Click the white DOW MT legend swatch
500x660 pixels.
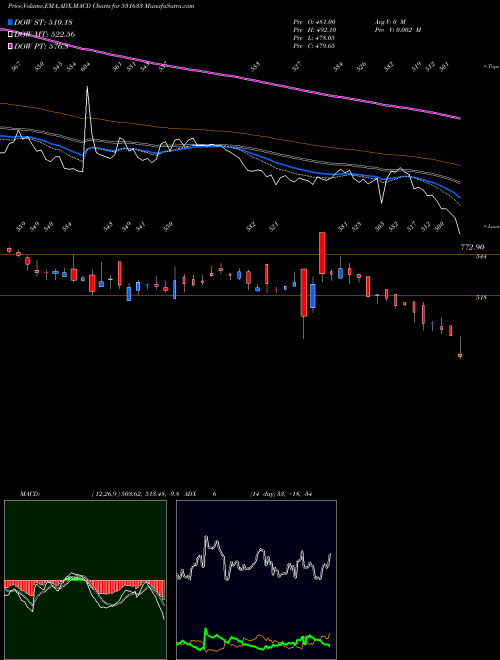(x=11, y=34)
